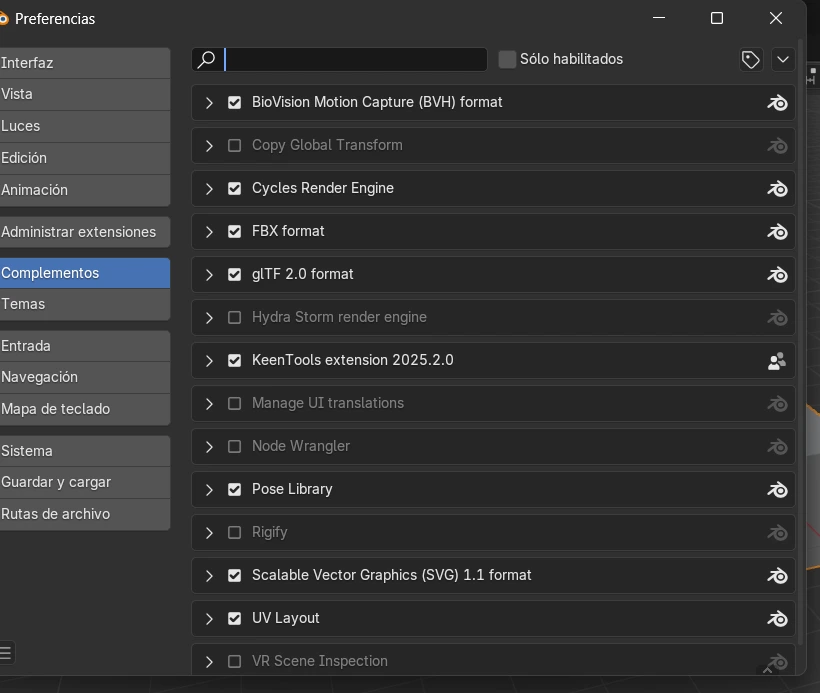
Task: Toggle the Sólo habilitados checkbox
Action: point(507,60)
